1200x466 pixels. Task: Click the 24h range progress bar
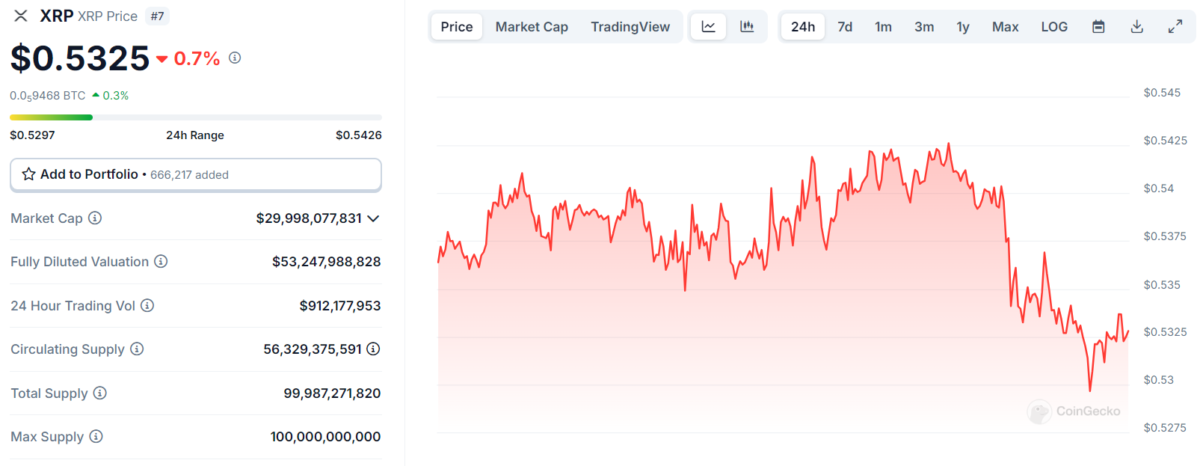click(x=195, y=117)
